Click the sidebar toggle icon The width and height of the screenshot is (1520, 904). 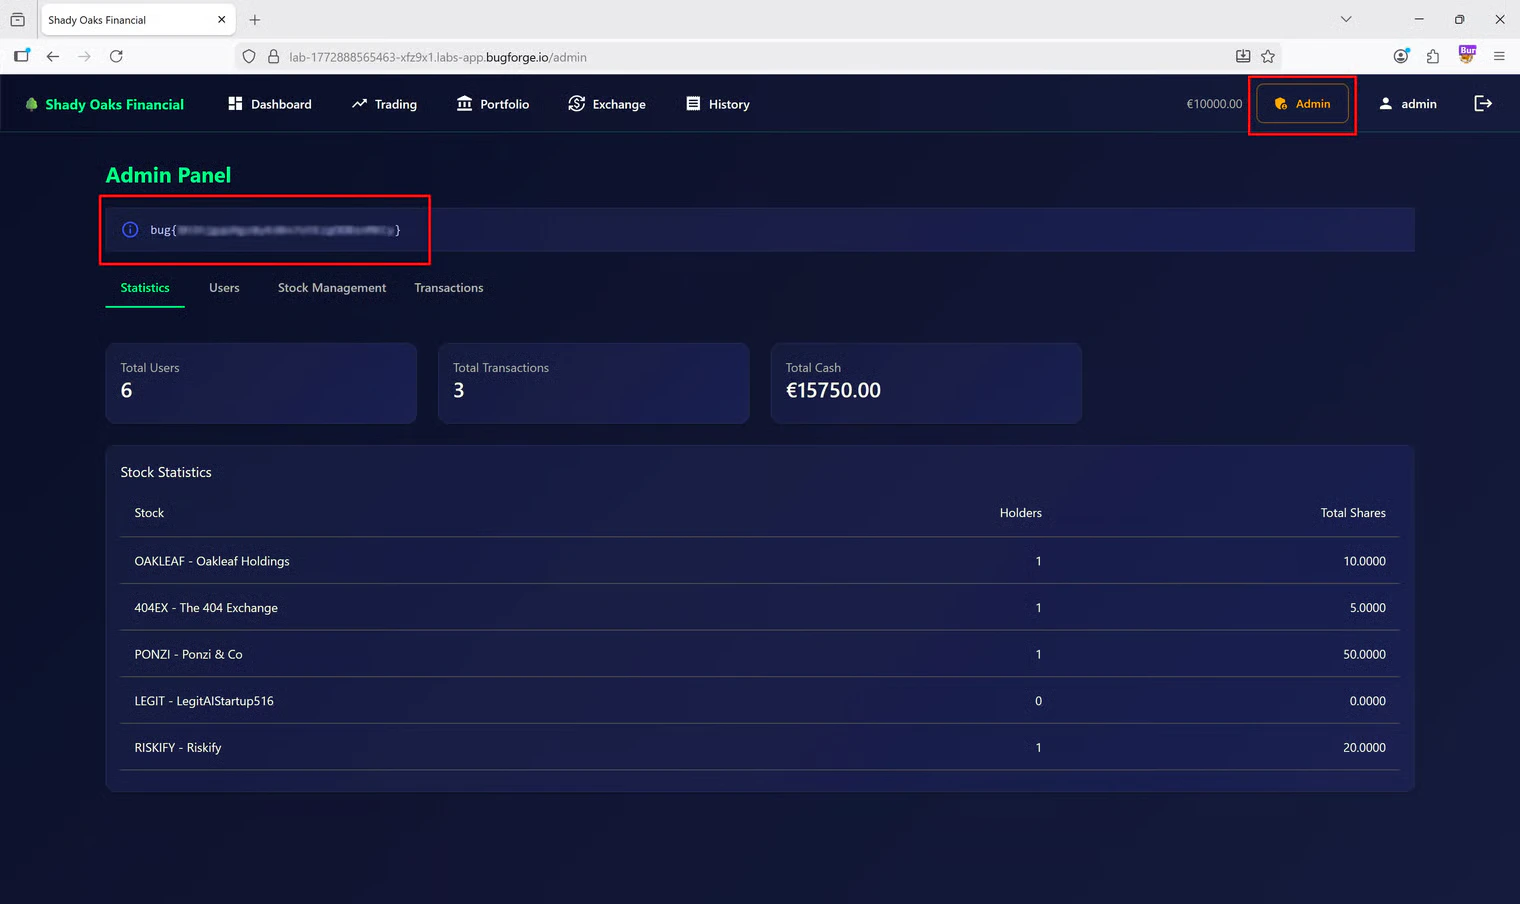tap(21, 56)
